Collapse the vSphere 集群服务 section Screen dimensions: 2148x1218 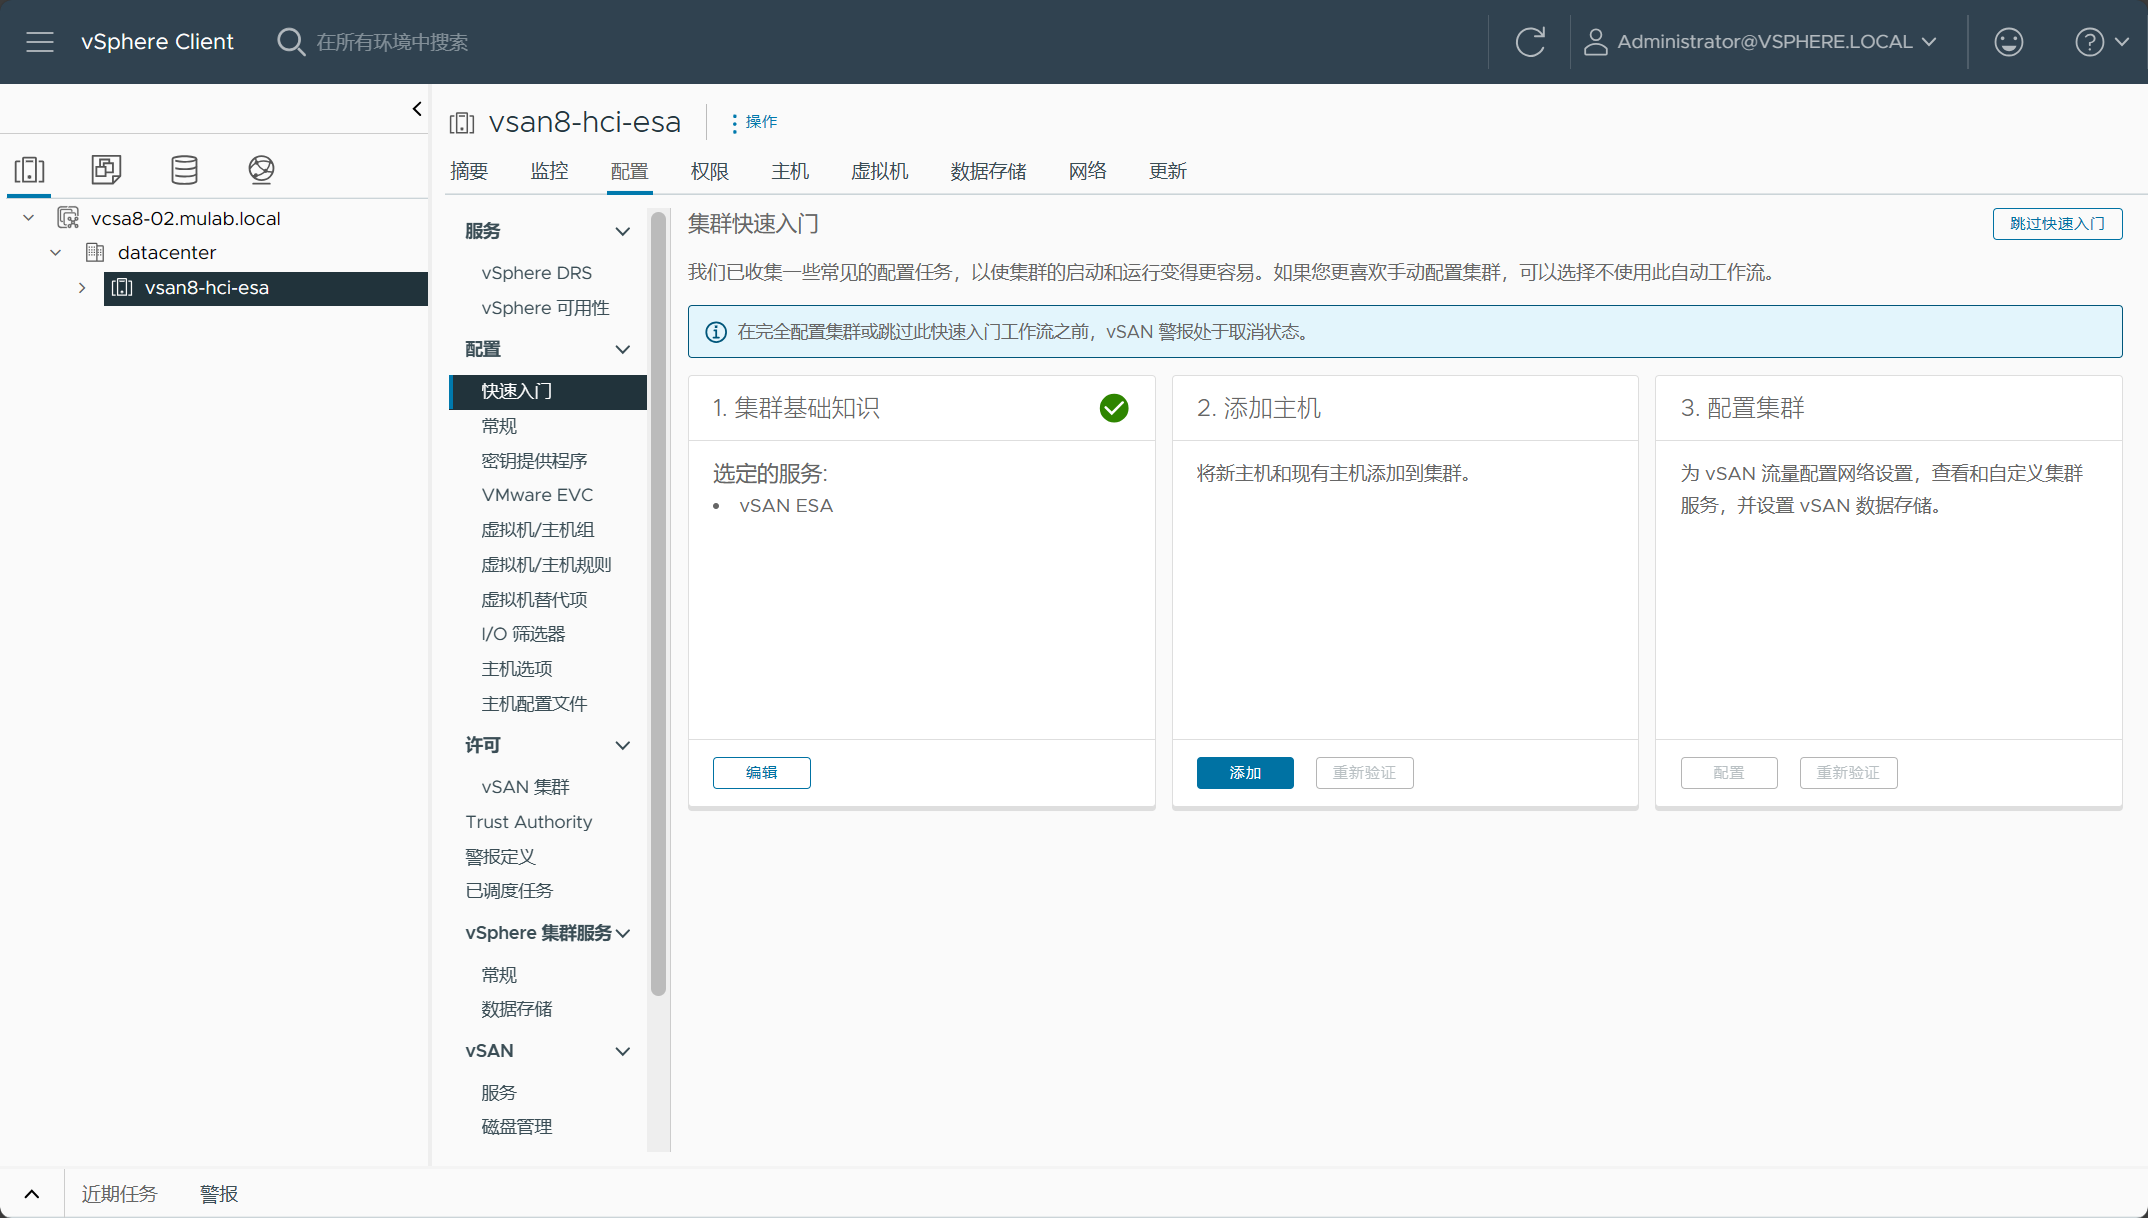[x=624, y=934]
